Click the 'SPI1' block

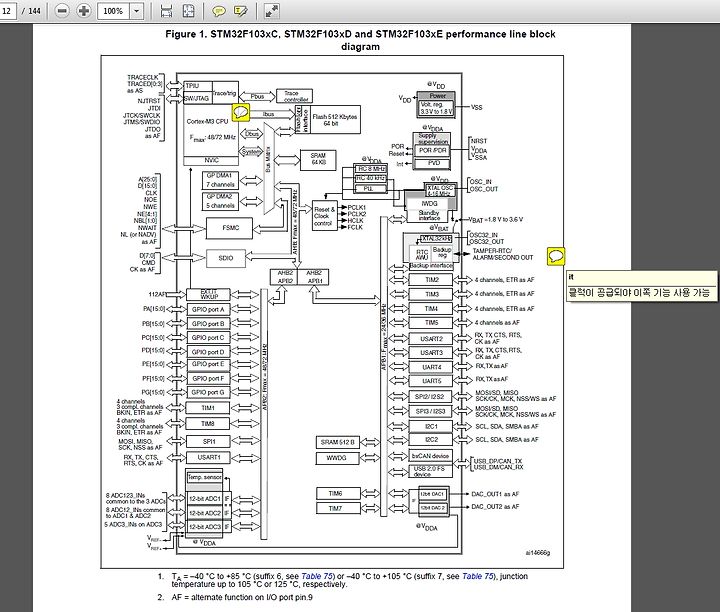click(x=208, y=442)
